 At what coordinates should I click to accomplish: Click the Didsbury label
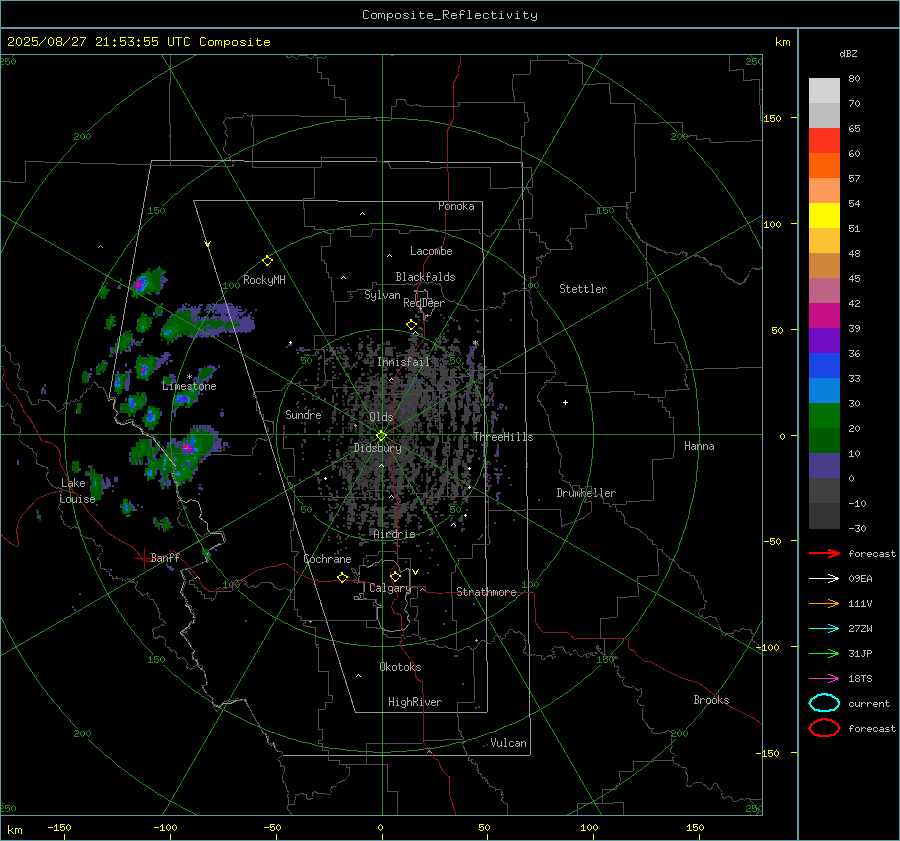click(x=378, y=448)
